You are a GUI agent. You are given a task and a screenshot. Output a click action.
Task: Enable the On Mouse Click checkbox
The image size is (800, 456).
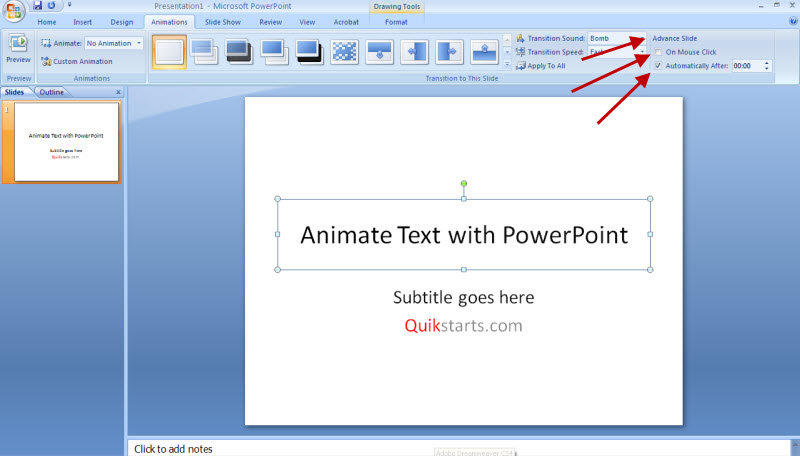pos(658,52)
